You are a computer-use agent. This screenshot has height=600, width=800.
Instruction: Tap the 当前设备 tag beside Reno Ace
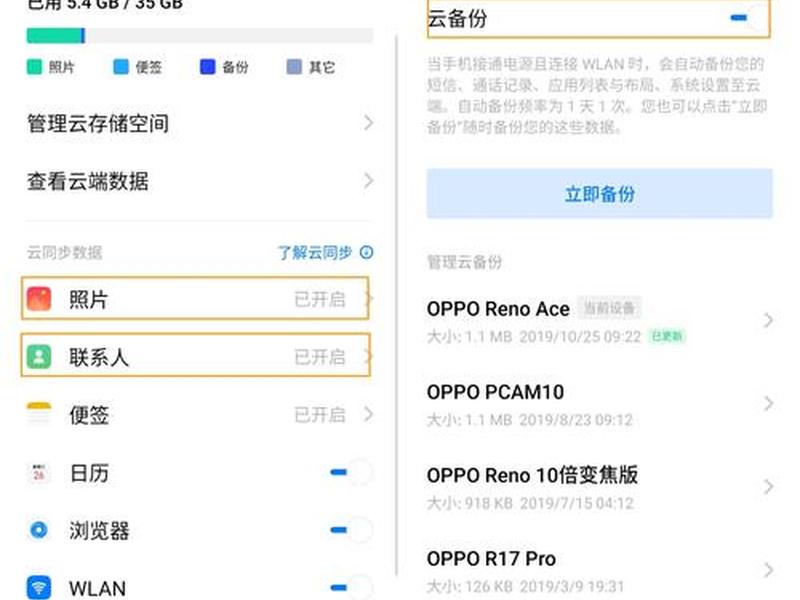click(609, 308)
